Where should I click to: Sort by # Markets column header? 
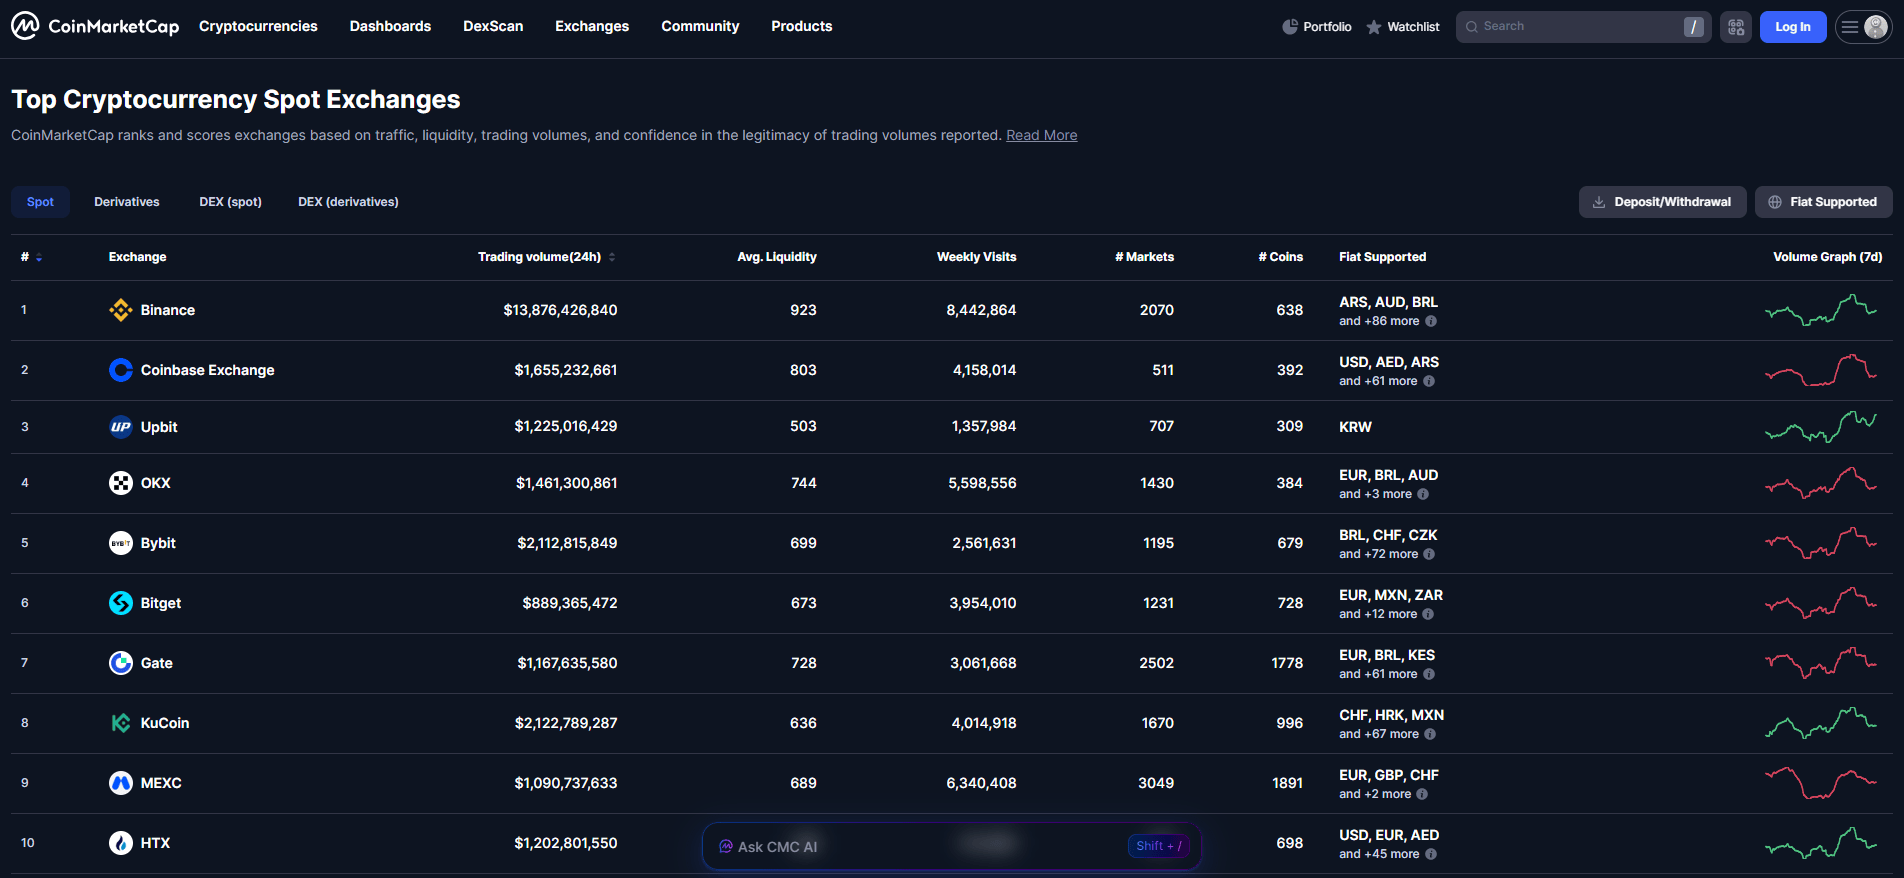[x=1145, y=257]
